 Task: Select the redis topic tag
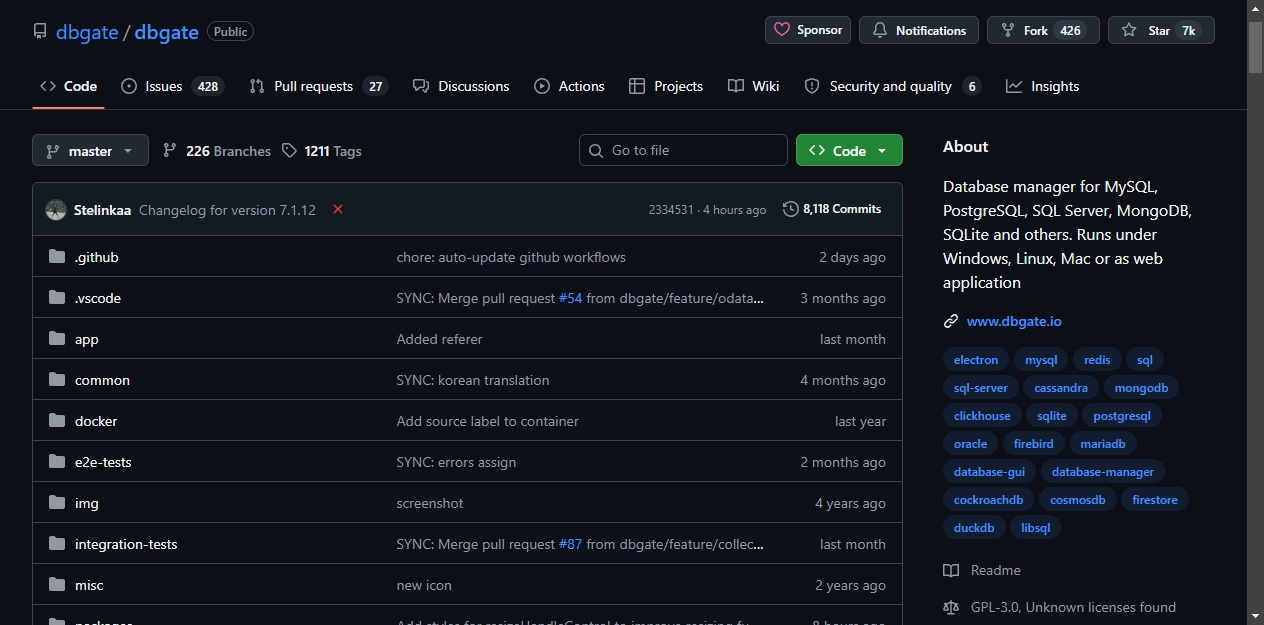point(1097,360)
